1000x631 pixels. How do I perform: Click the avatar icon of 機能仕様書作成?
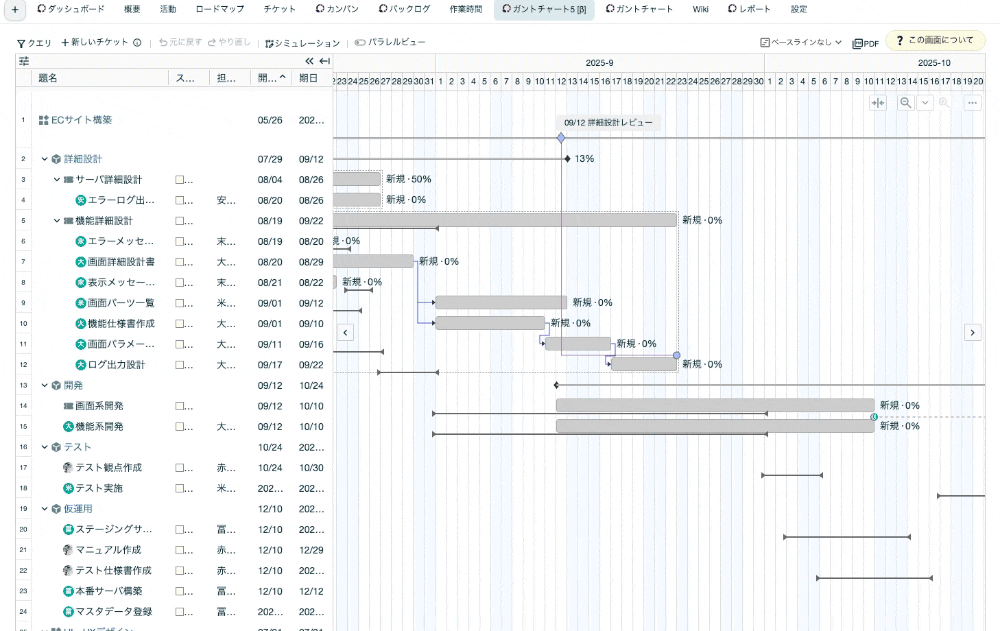click(80, 323)
